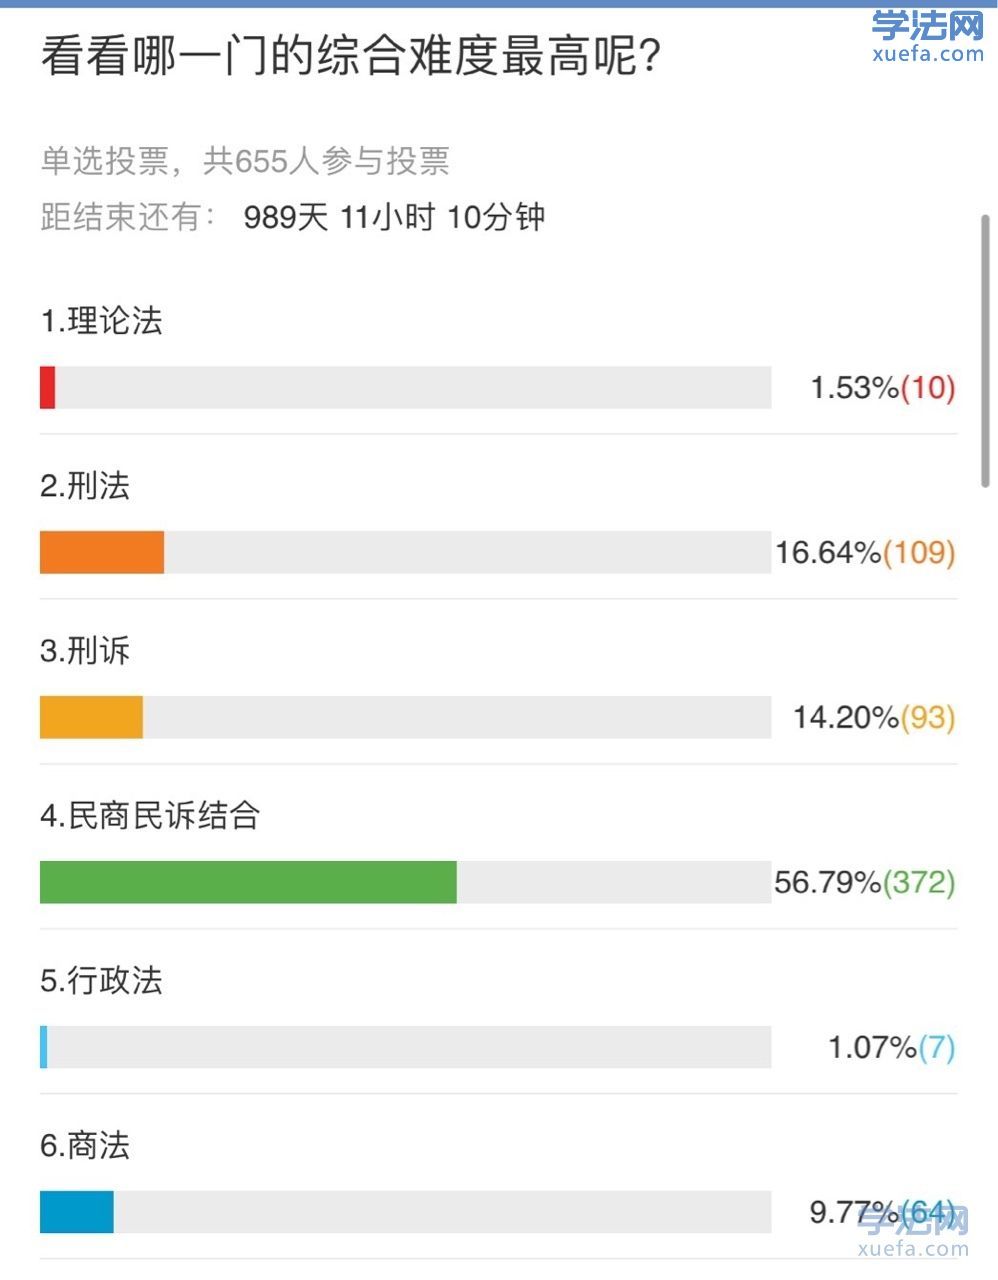The height and width of the screenshot is (1280, 998).
Task: Select the 3.刑诉 poll option
Action: pos(85,651)
